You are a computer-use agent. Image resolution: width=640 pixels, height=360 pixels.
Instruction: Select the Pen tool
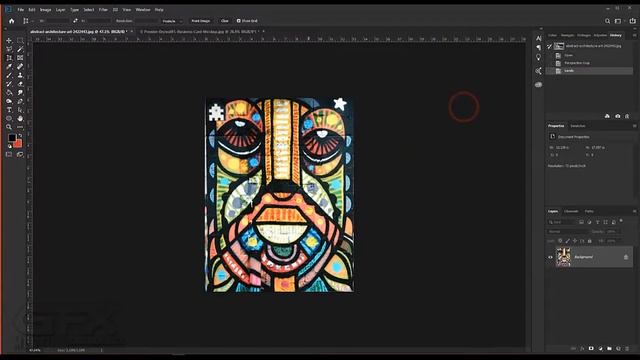pyautogui.click(x=20, y=101)
